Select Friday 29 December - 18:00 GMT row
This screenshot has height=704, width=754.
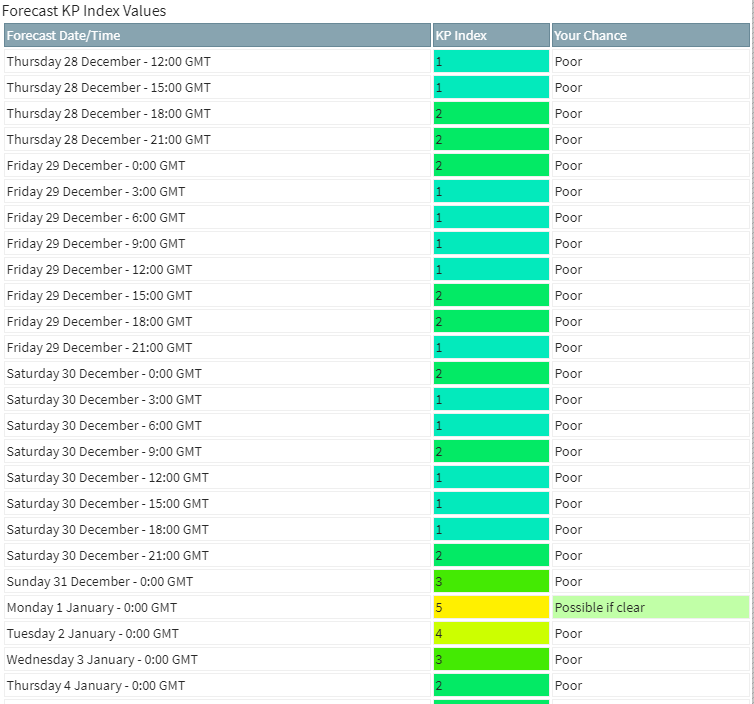pyautogui.click(x=377, y=321)
